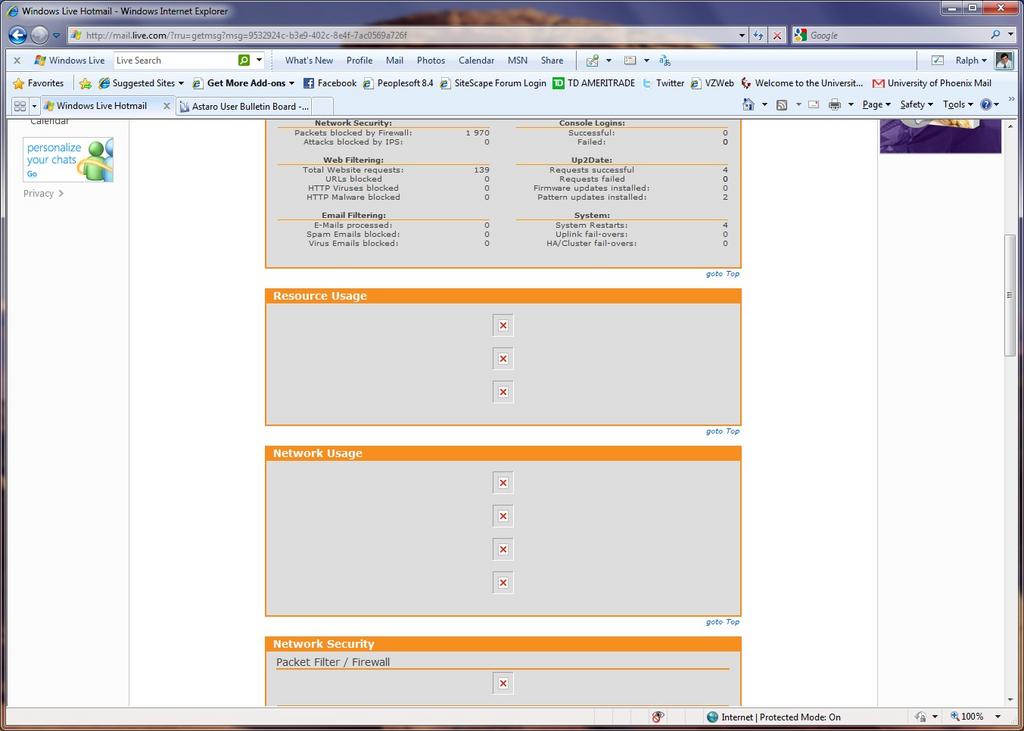Open the search provider dropdown arrow

pyautogui.click(x=1011, y=35)
